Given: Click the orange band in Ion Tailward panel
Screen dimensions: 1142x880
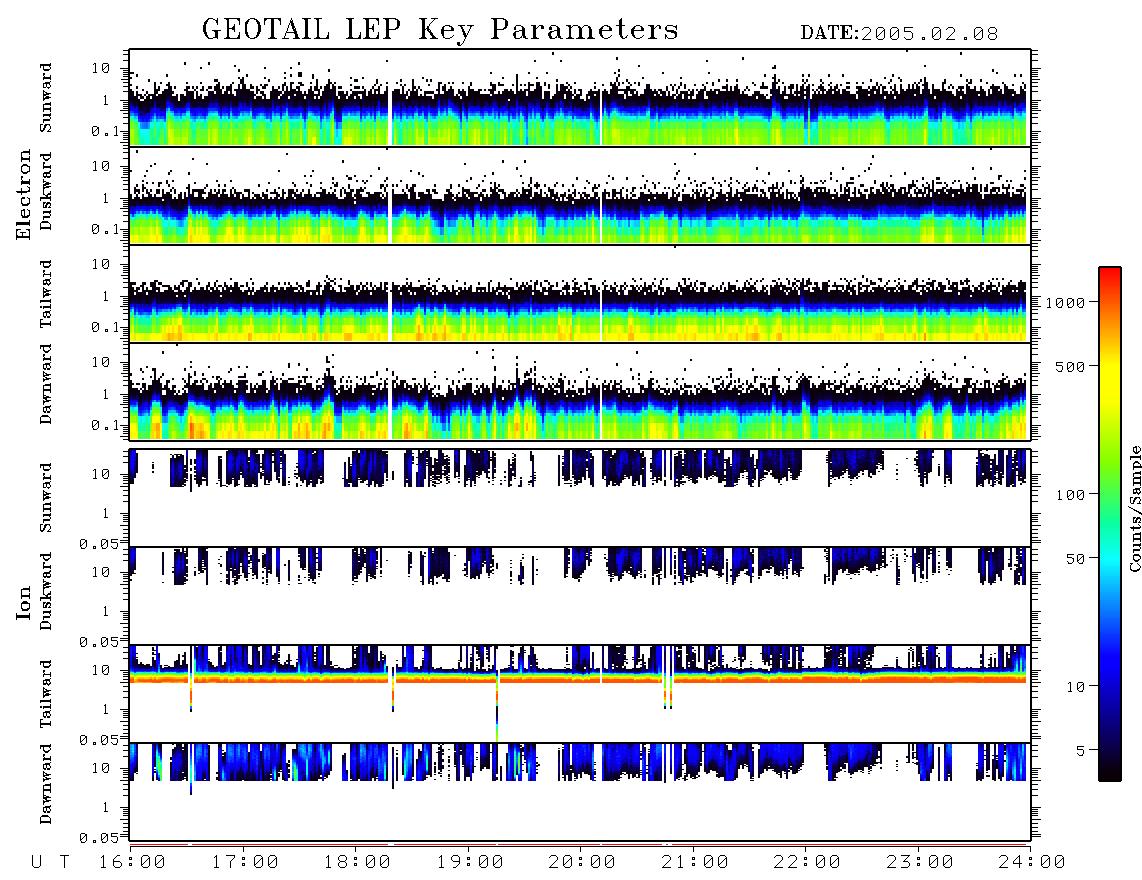Looking at the screenshot, I should (x=580, y=678).
